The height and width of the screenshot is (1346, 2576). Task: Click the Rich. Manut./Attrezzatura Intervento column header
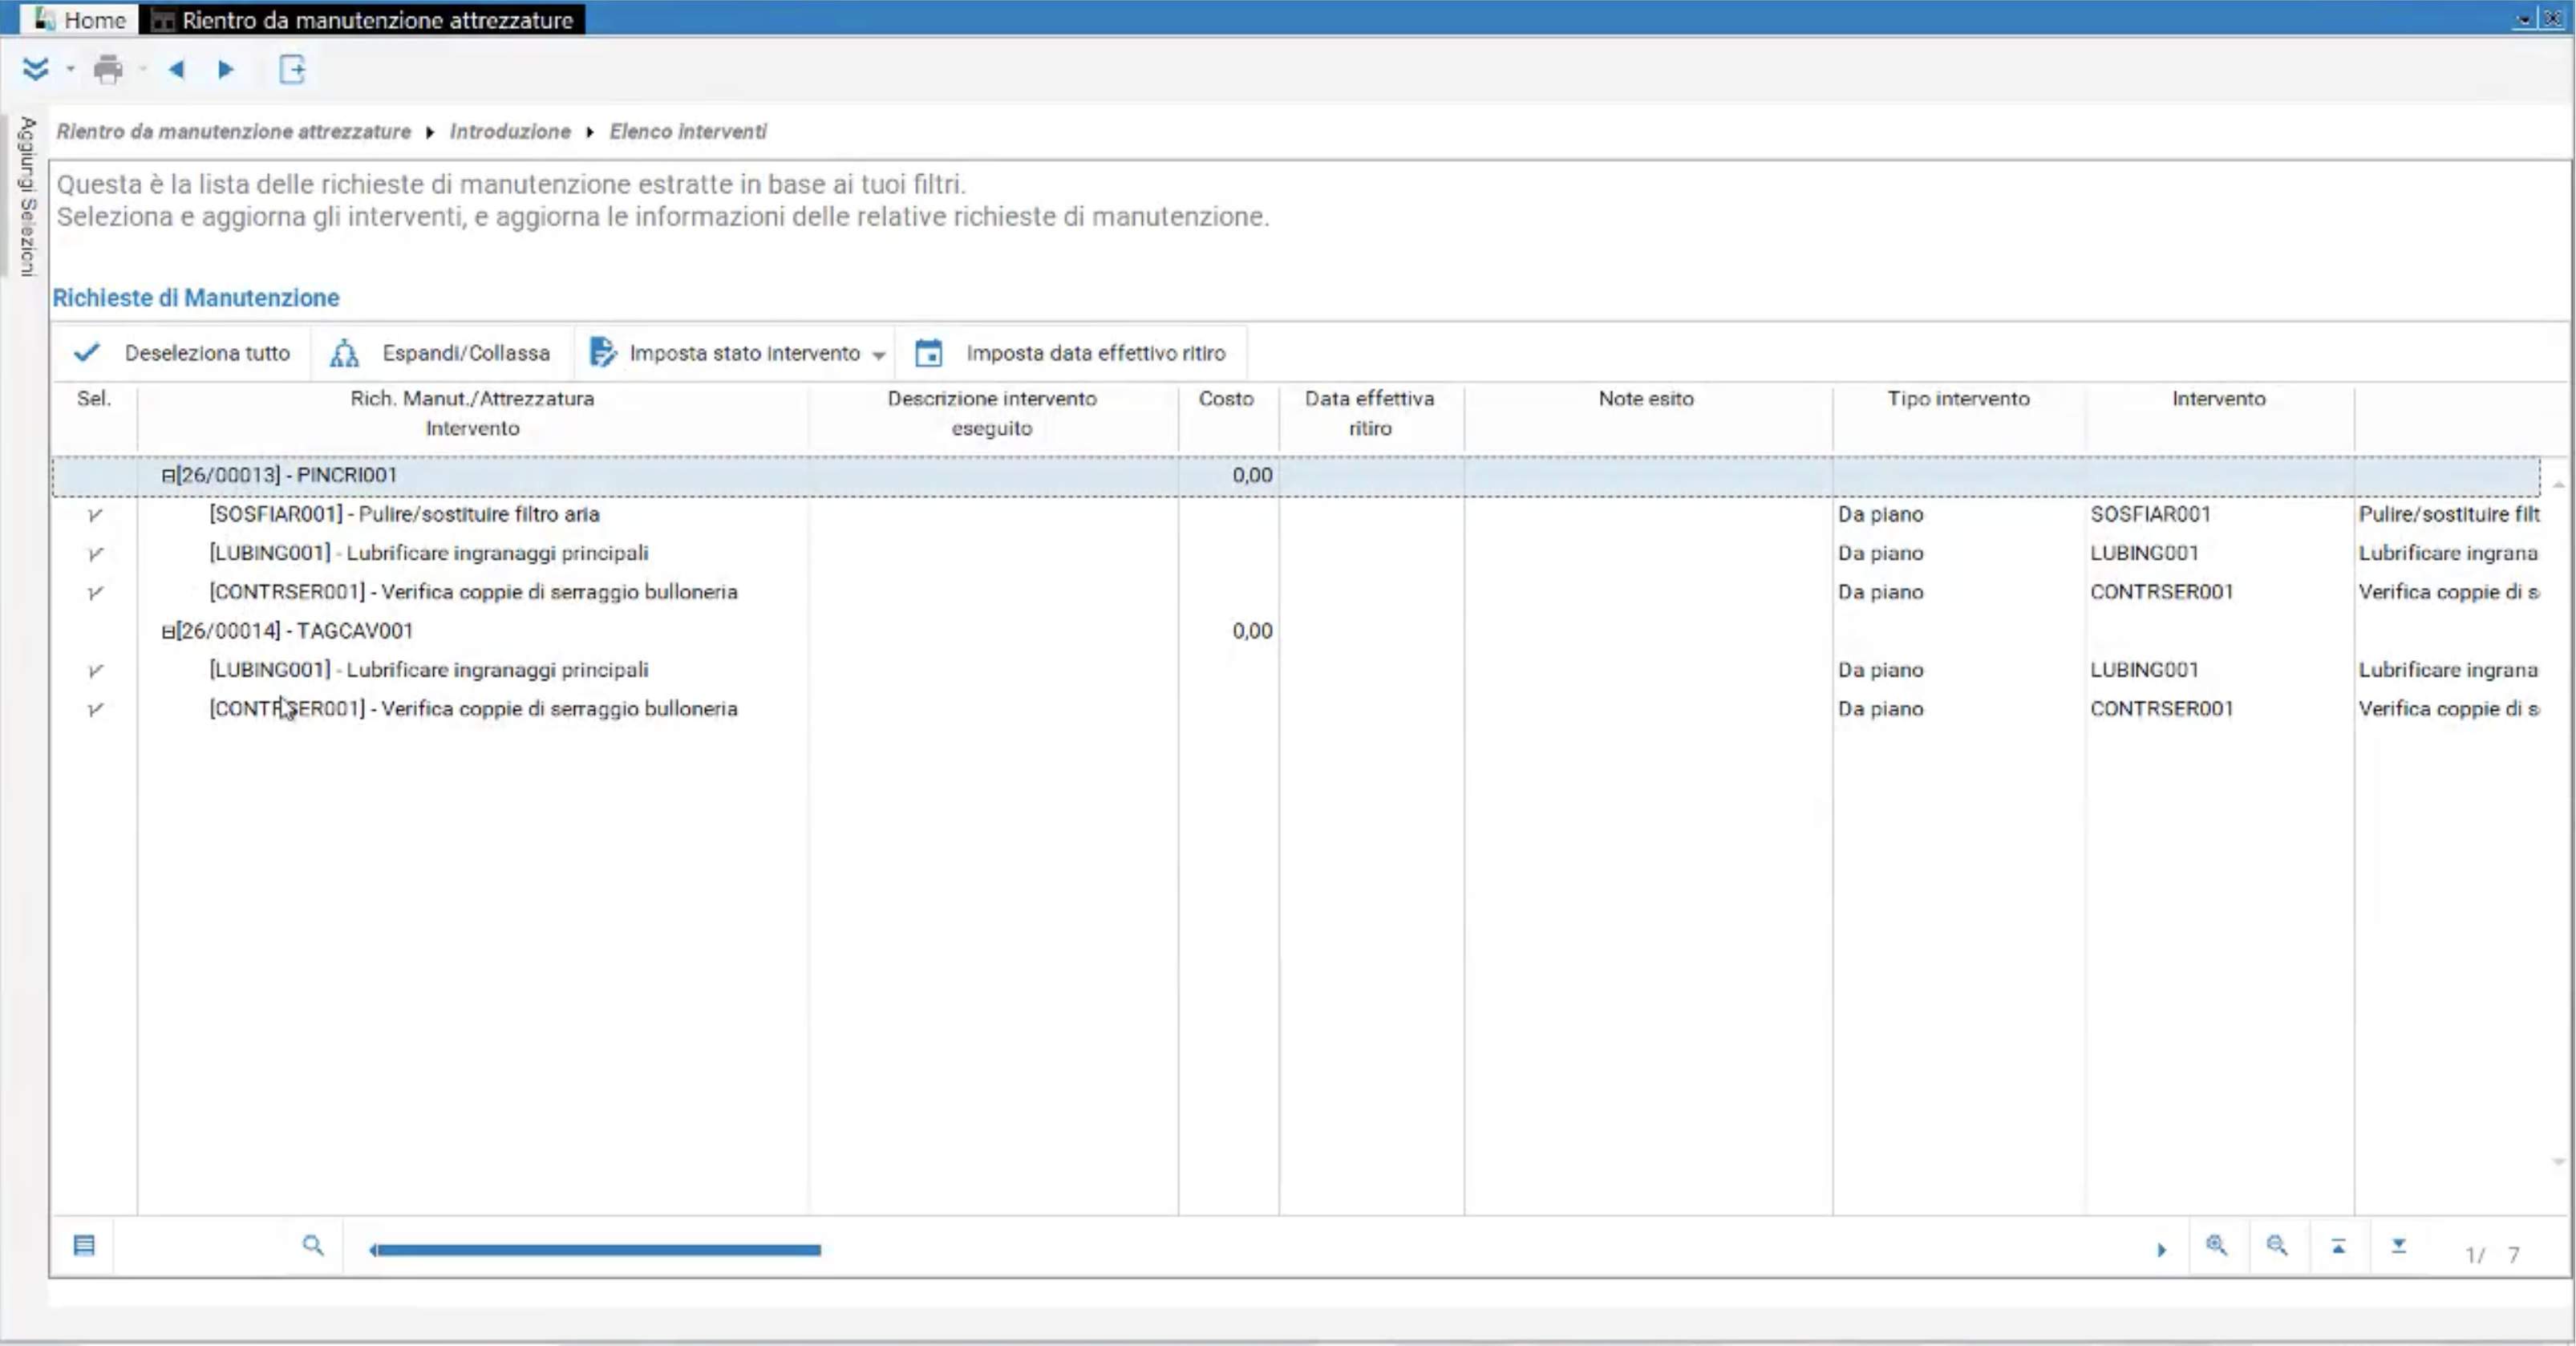click(472, 413)
